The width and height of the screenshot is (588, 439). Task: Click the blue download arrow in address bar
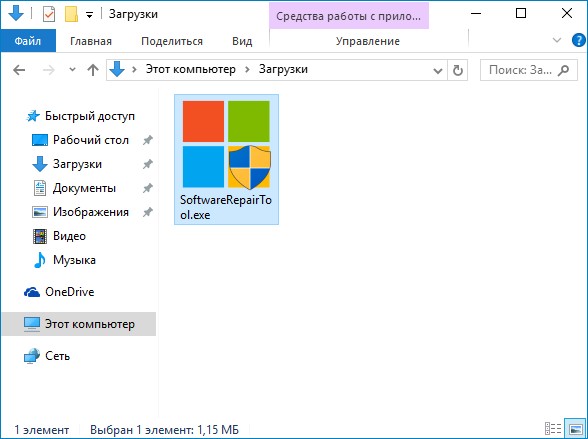click(x=117, y=69)
